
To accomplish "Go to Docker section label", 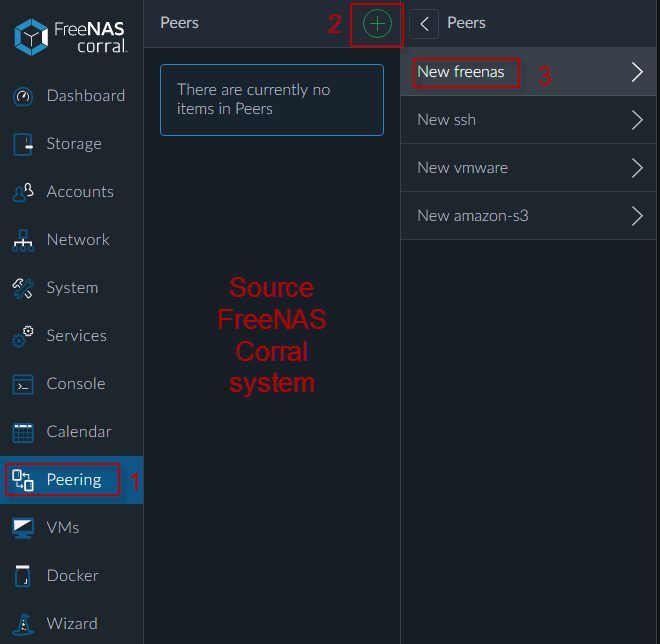I will pyautogui.click(x=73, y=576).
